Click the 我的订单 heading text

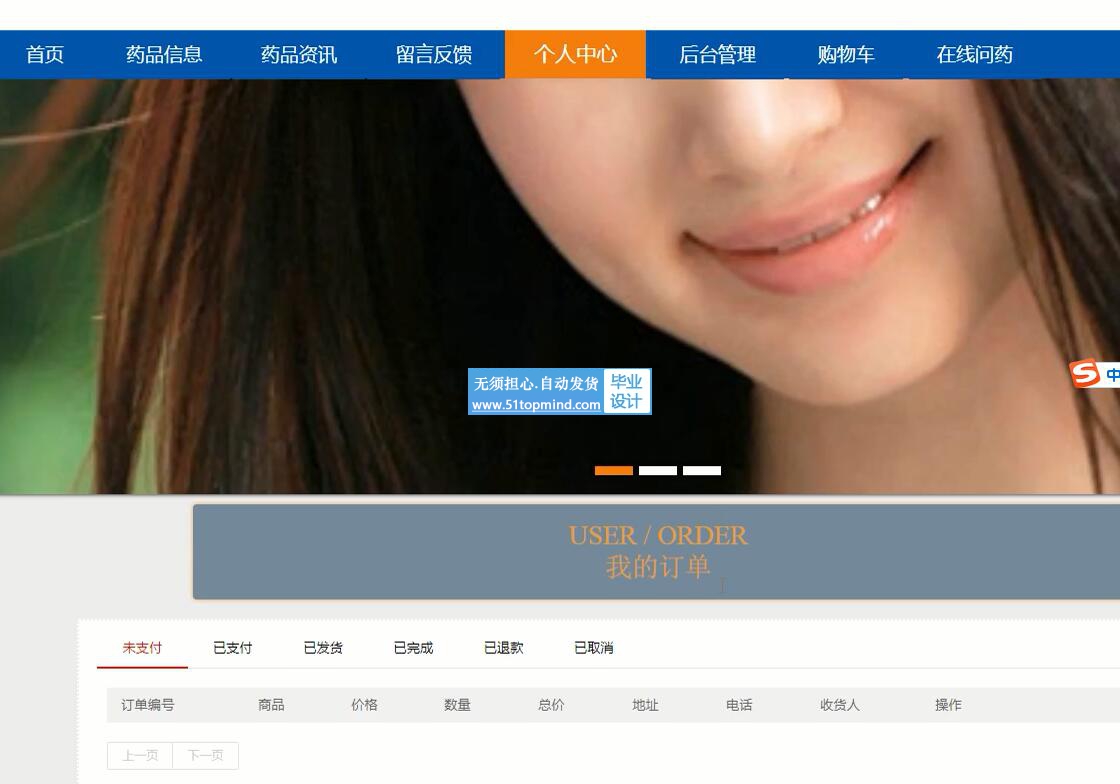click(x=658, y=567)
